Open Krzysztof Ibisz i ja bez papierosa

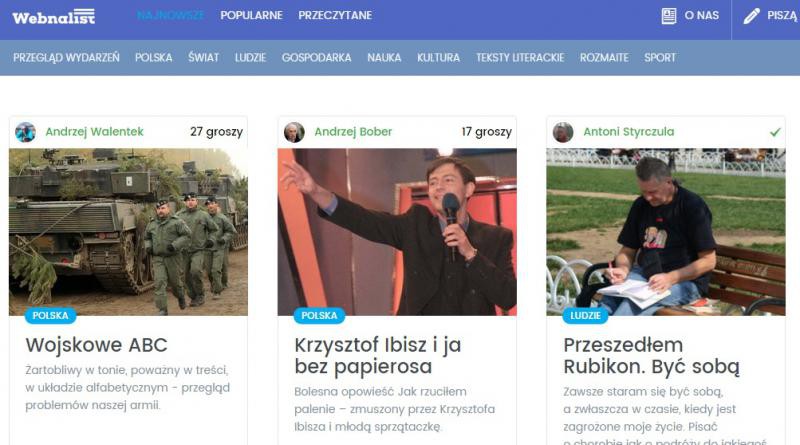click(378, 356)
